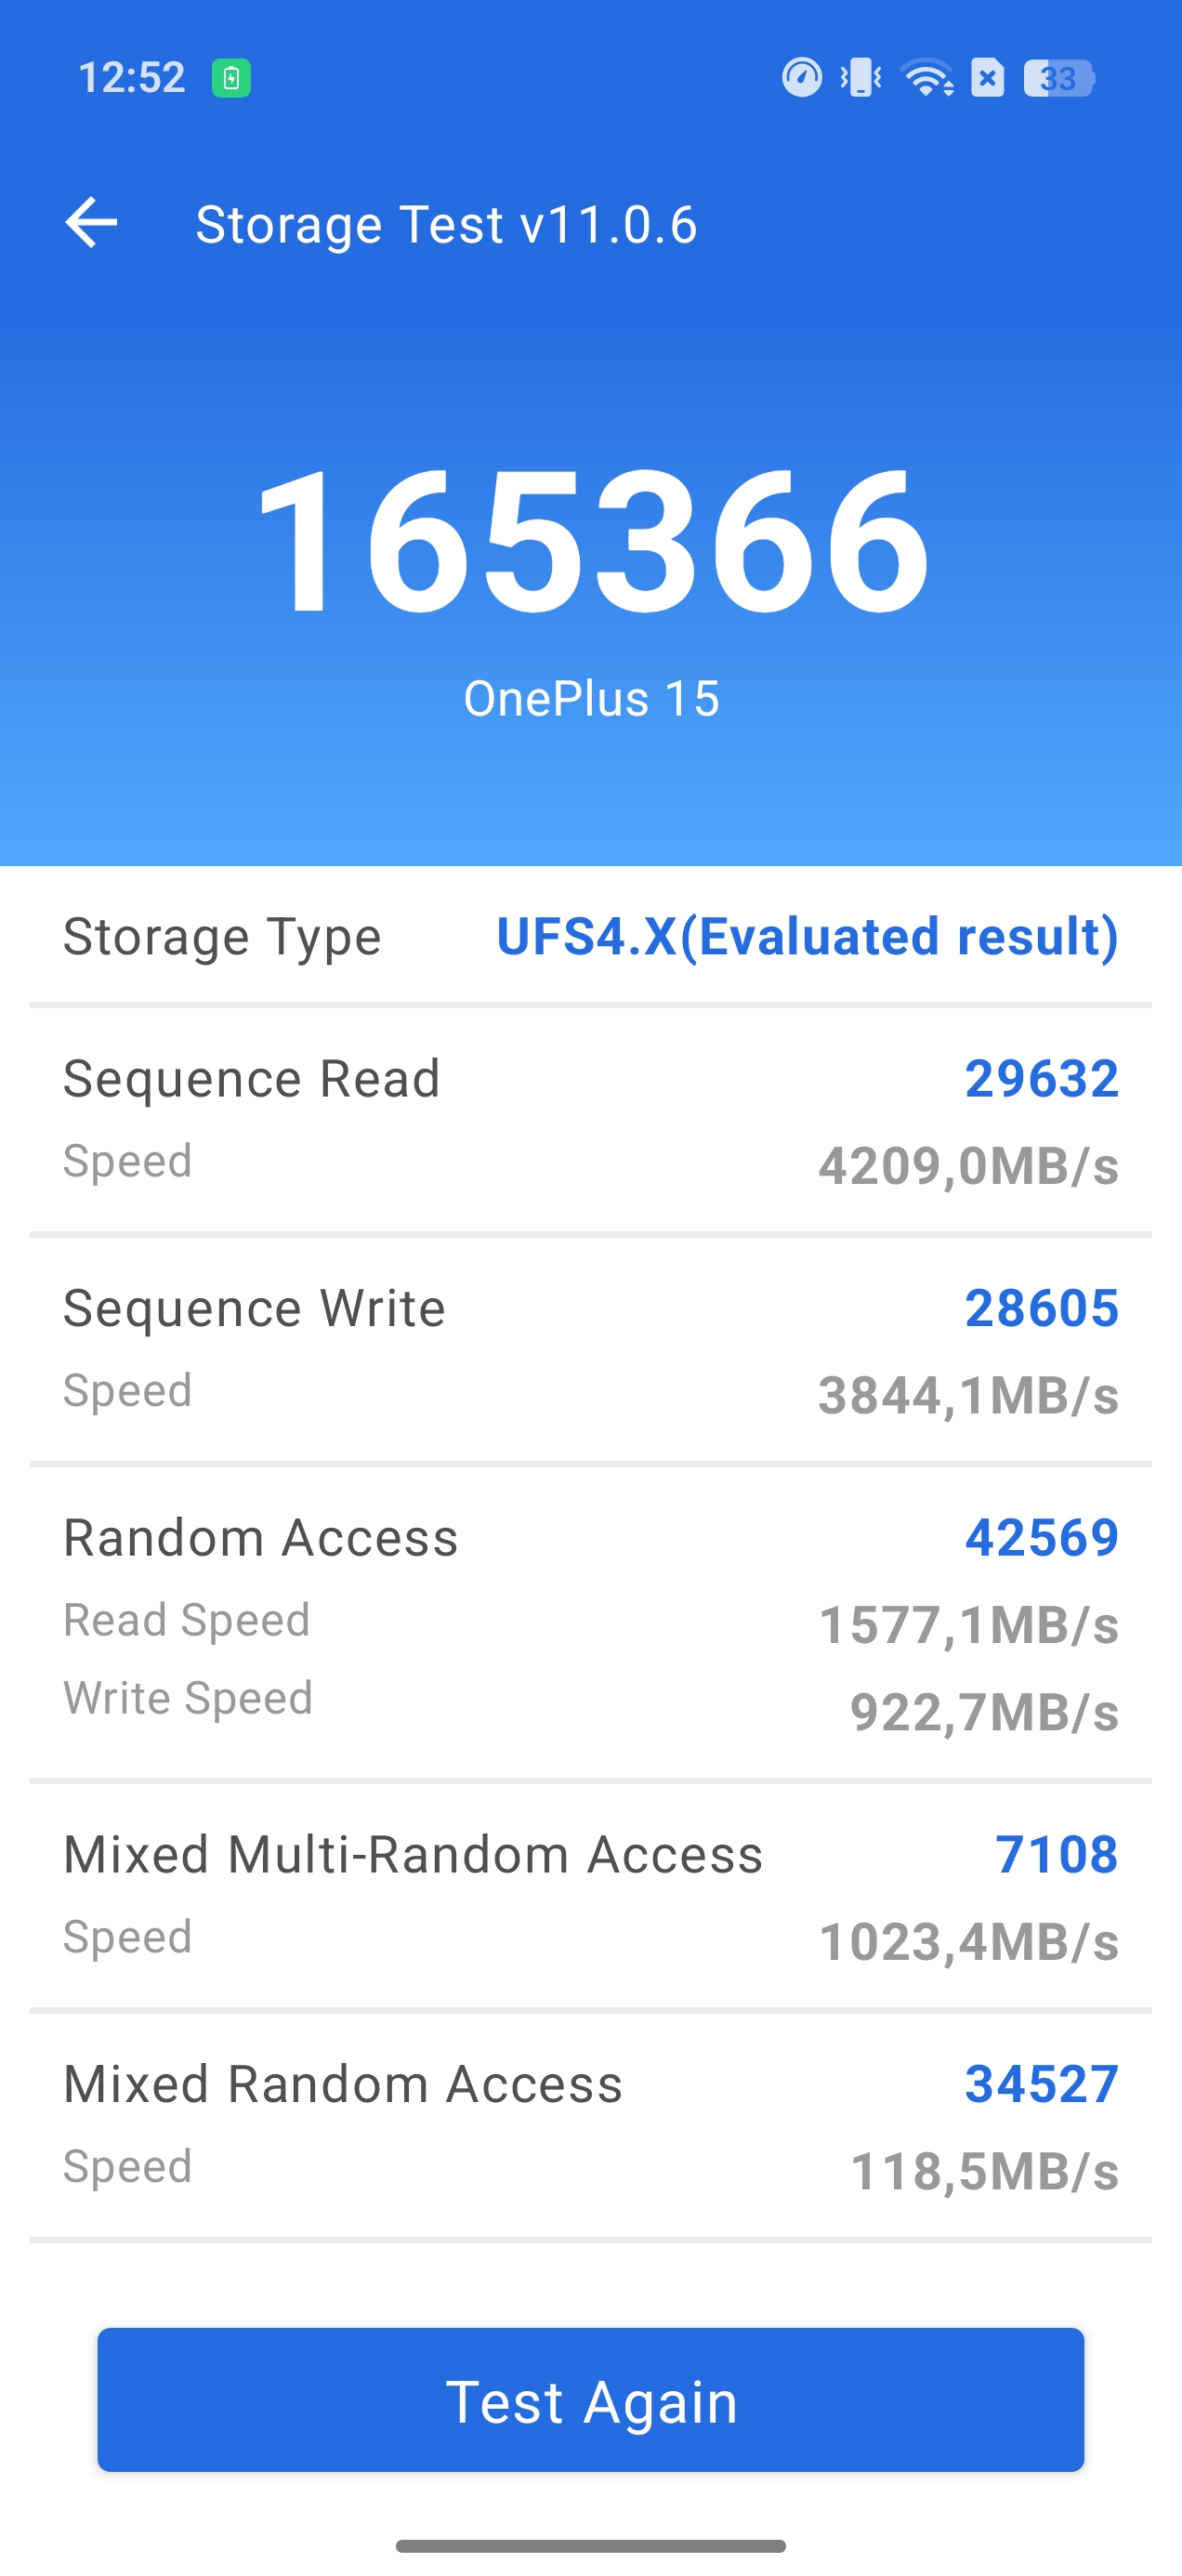Tap the back arrow icon
Image resolution: width=1182 pixels, height=2576 pixels.
(91, 222)
